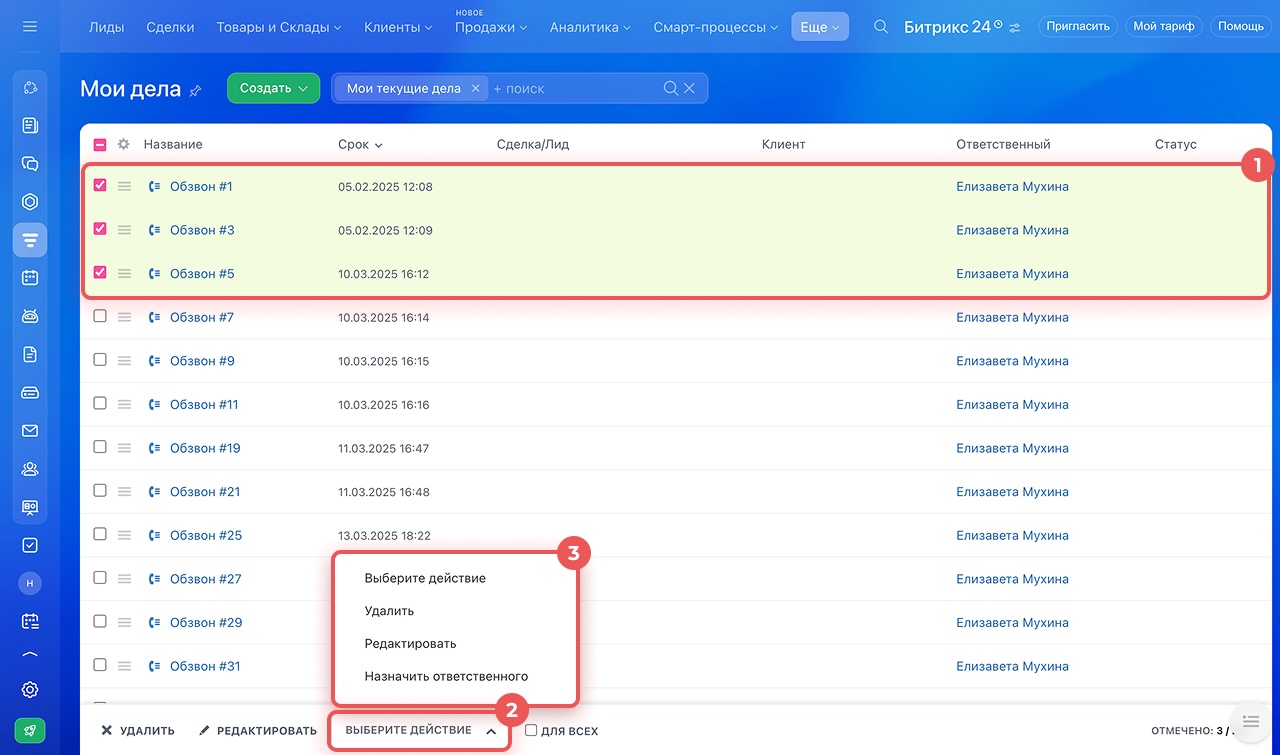Uncheck the Обзвон #5 row
The image size is (1280, 755).
100,272
